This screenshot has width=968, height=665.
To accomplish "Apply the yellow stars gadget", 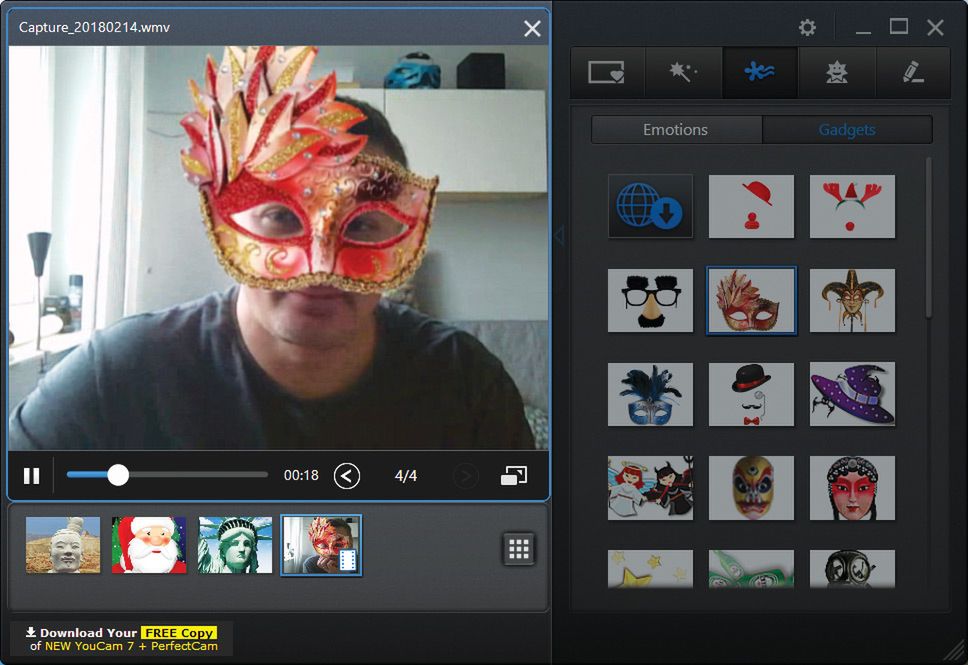I will click(650, 569).
